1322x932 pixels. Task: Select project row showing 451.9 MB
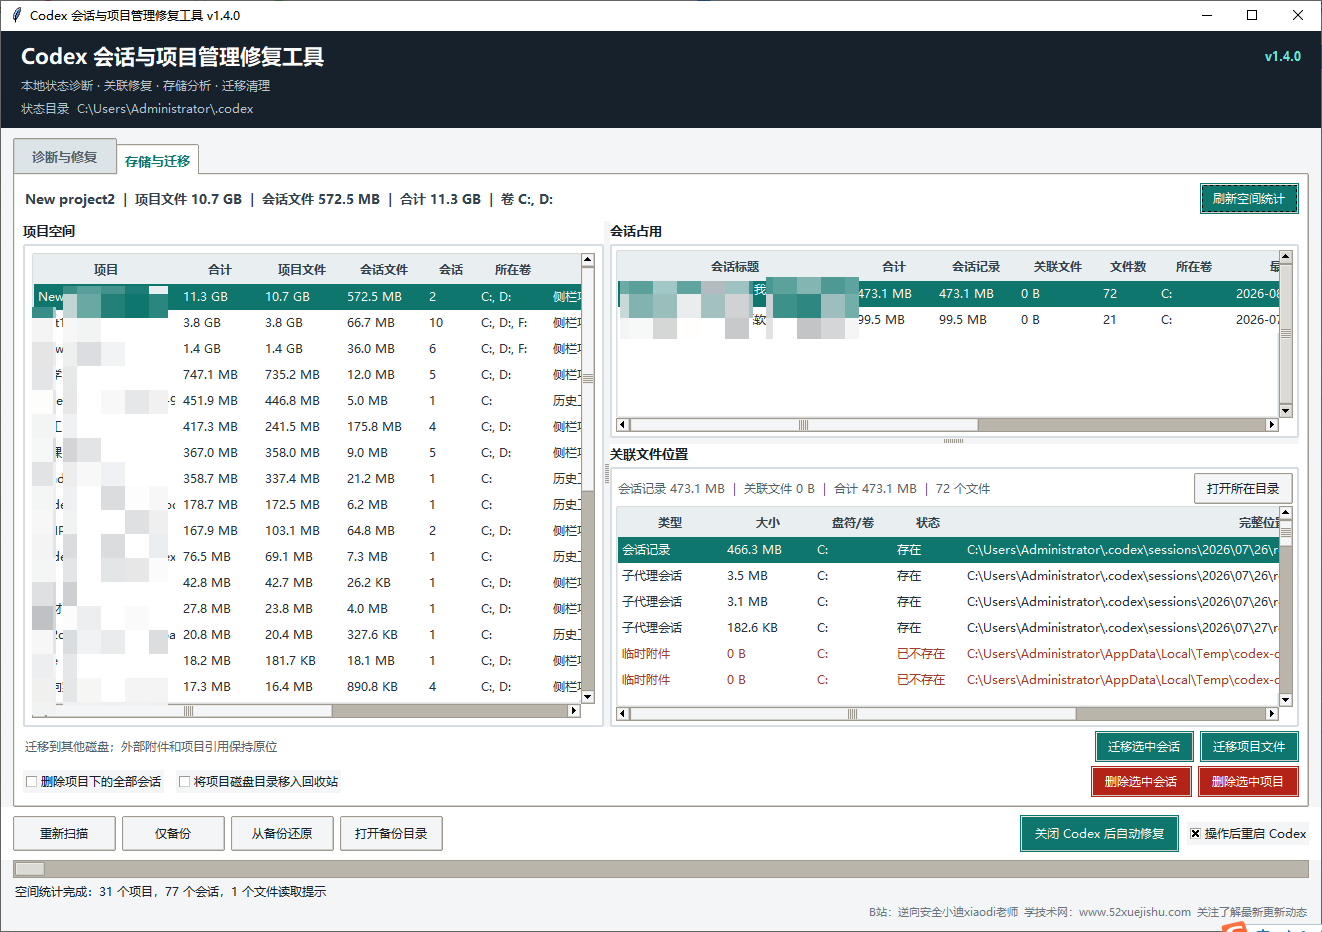click(x=306, y=401)
